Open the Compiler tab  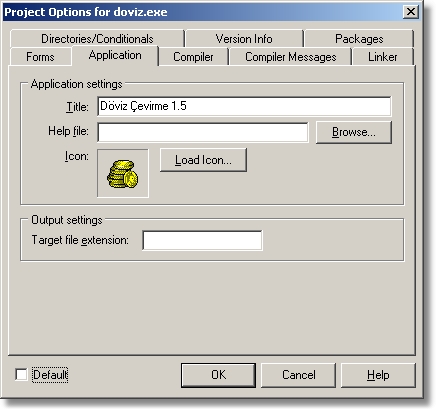tap(193, 57)
